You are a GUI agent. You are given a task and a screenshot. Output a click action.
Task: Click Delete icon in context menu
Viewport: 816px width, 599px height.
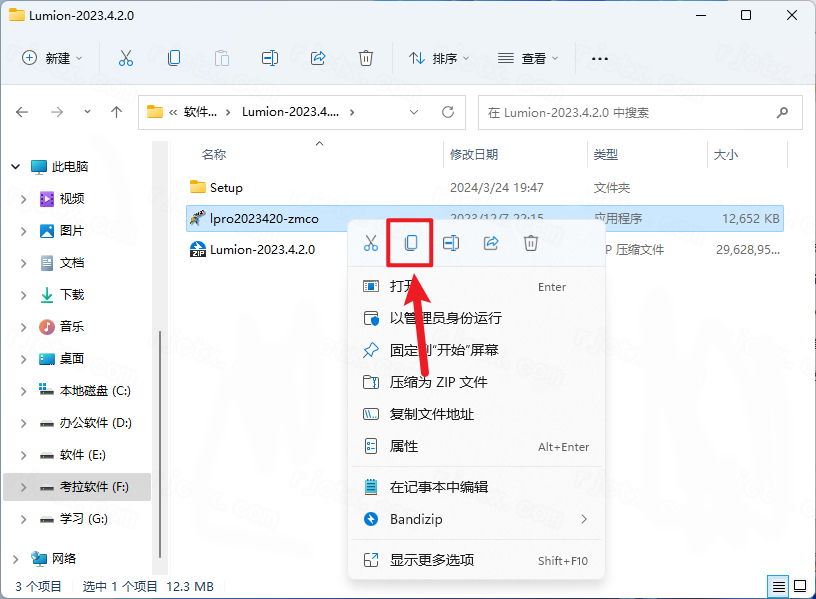click(530, 243)
